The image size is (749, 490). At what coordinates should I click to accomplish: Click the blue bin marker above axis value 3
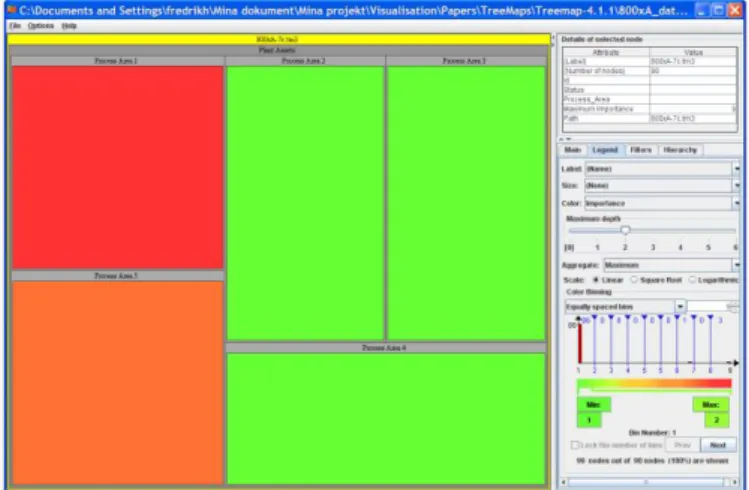[611, 318]
